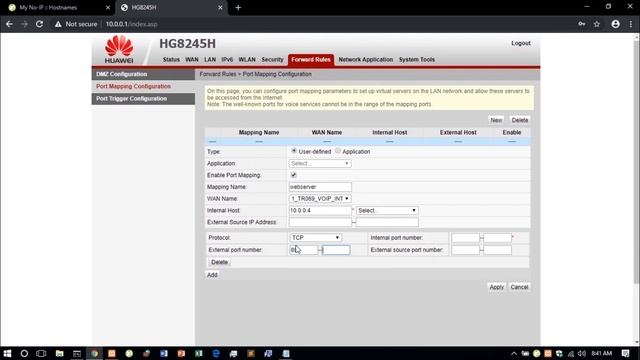Open the network status tray icon
The image size is (640, 360).
tap(571, 353)
